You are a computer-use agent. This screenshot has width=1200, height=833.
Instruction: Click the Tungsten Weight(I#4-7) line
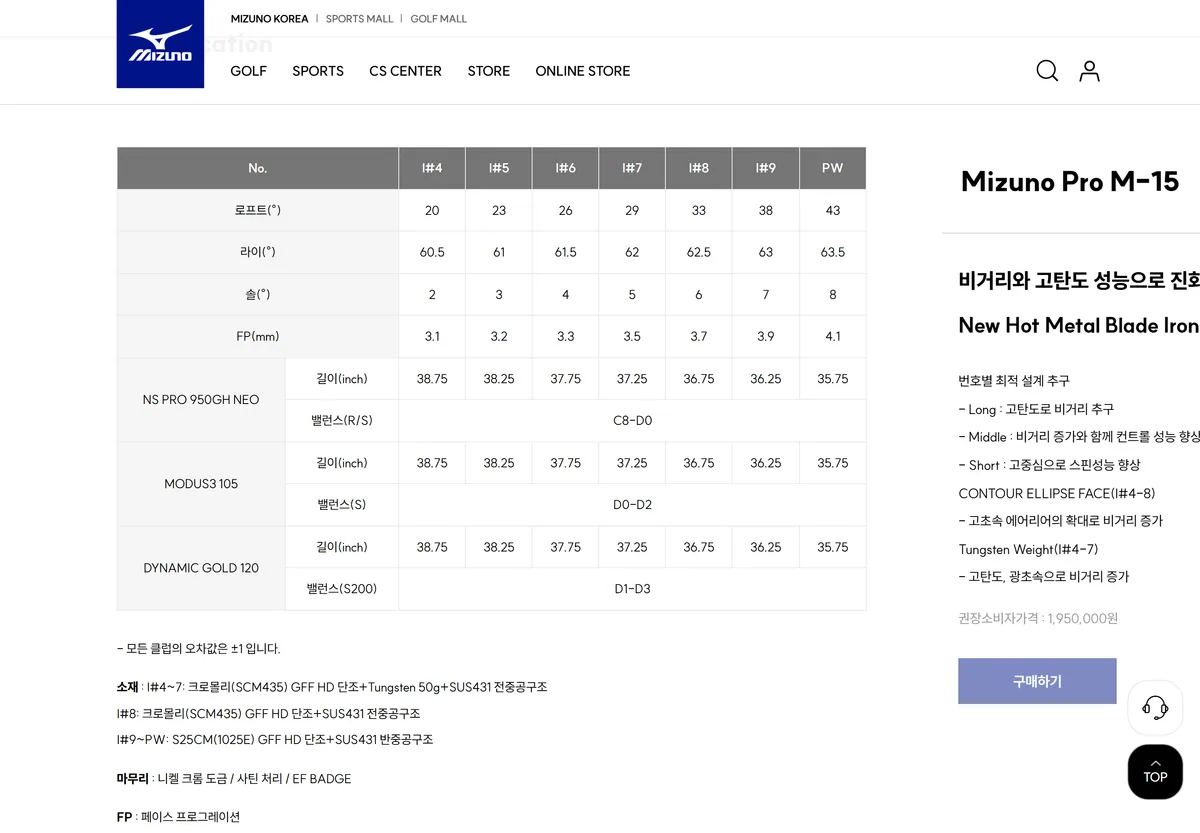point(1028,549)
